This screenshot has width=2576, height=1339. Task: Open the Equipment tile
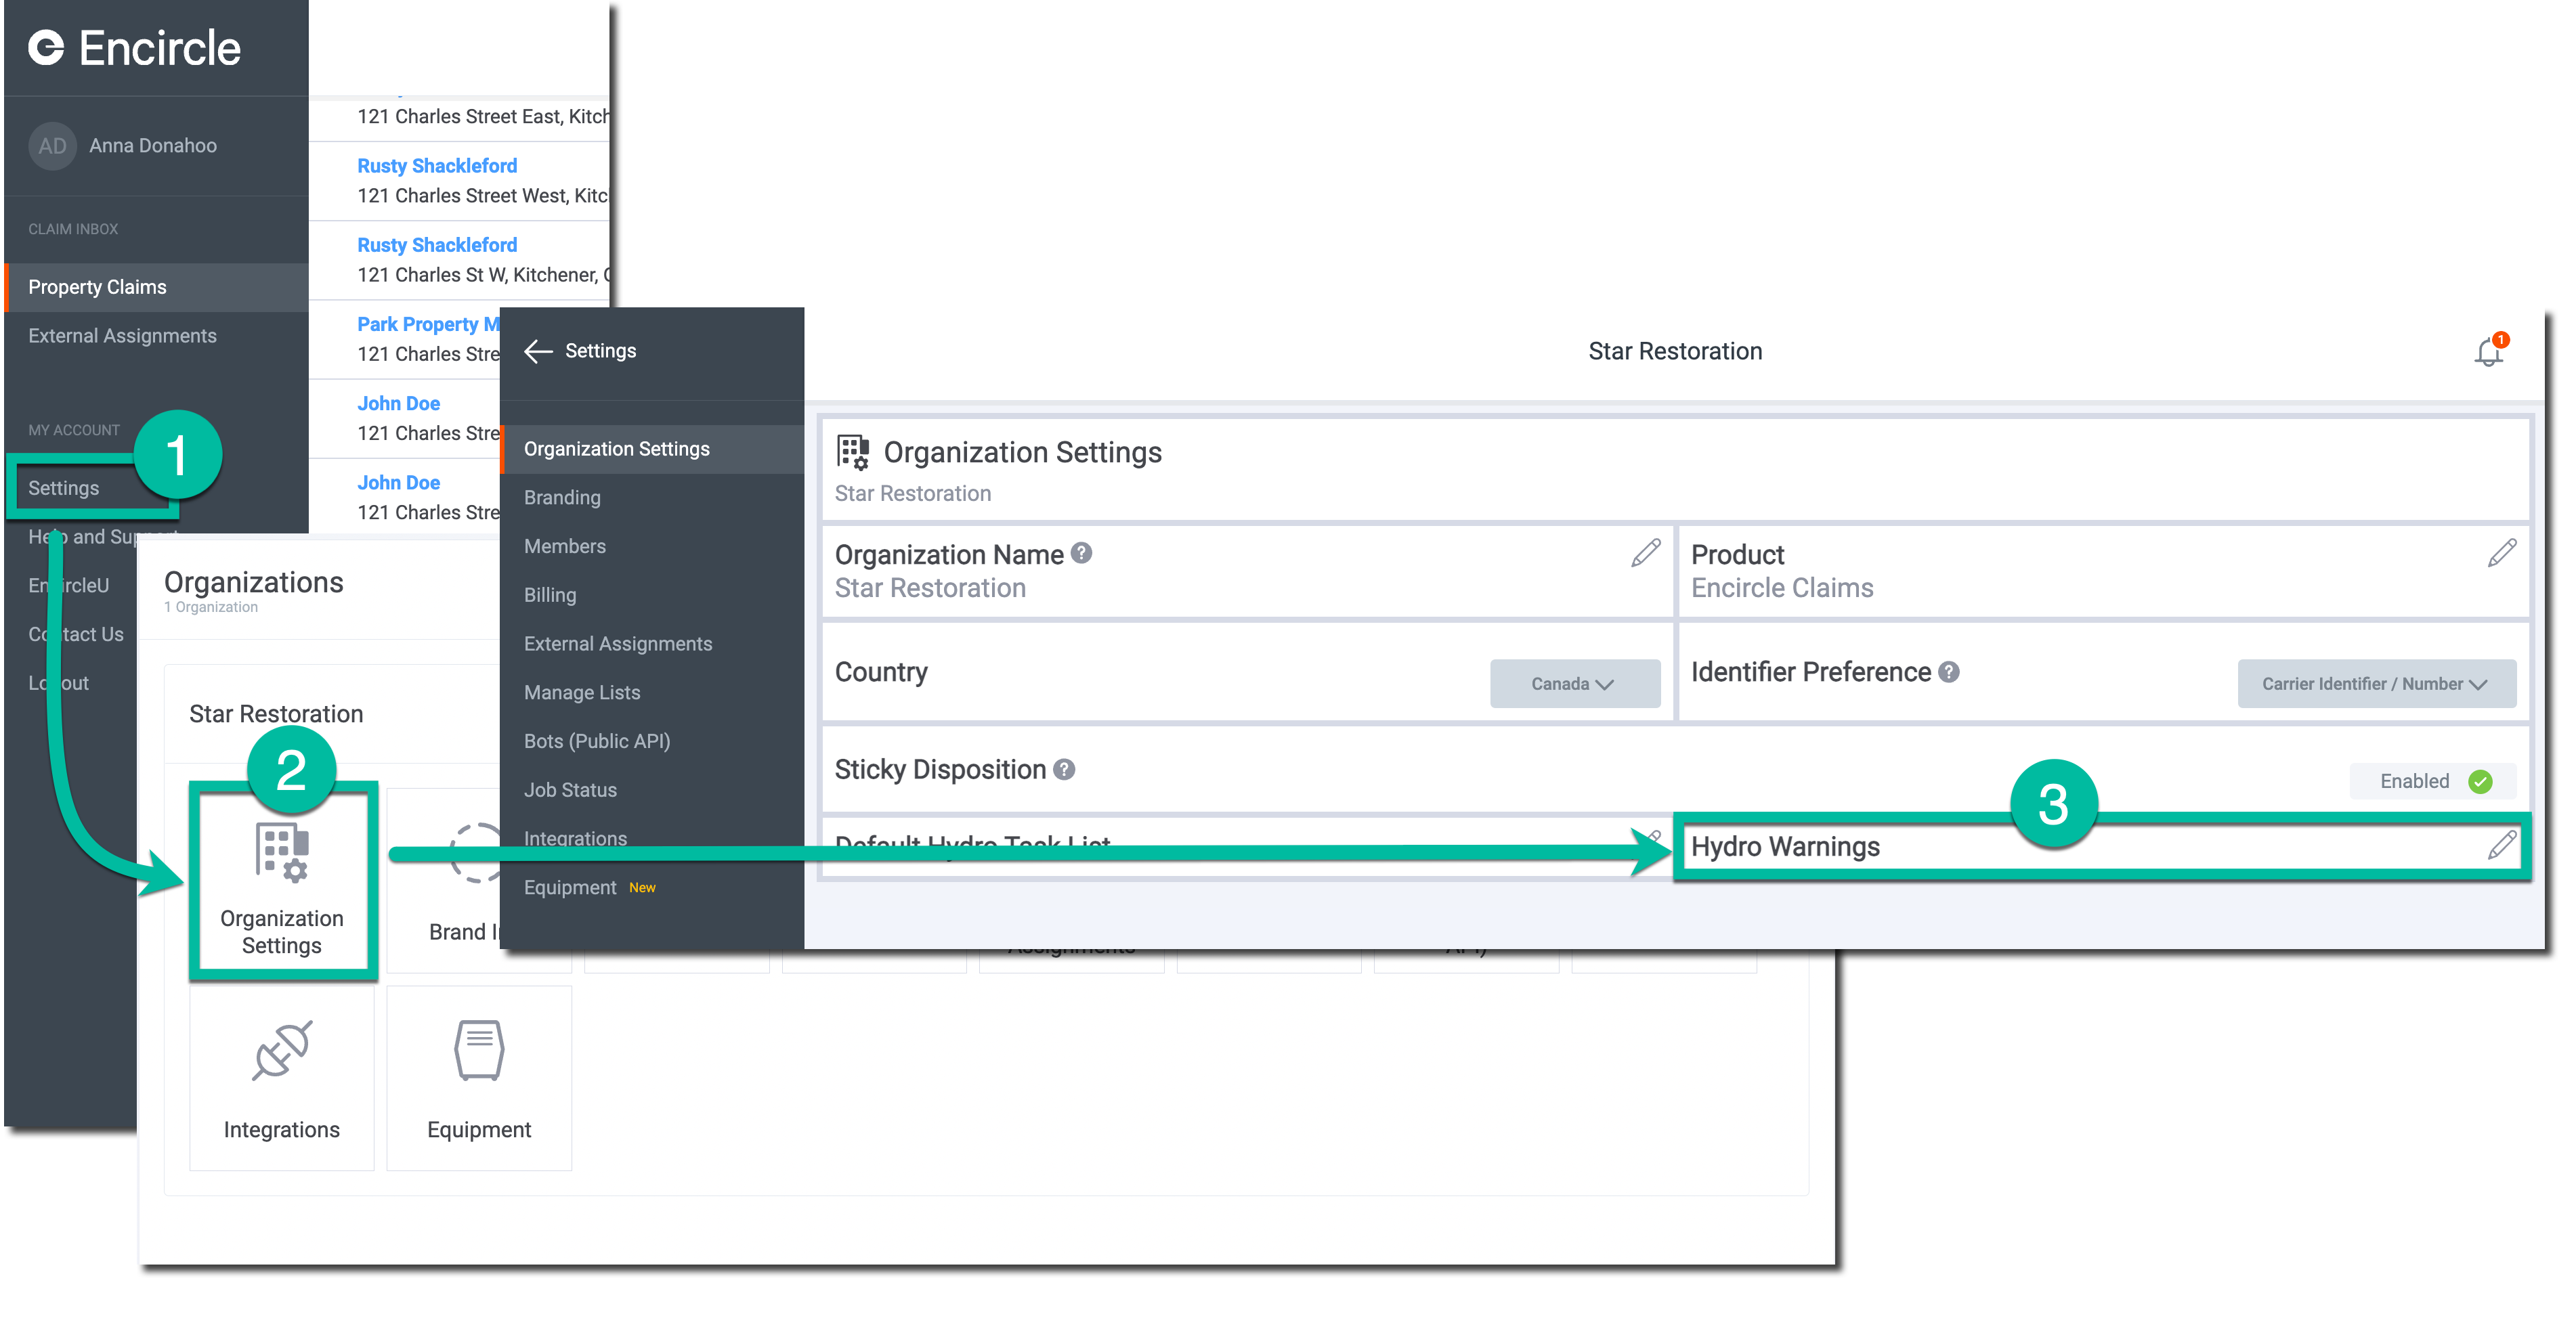[479, 1078]
